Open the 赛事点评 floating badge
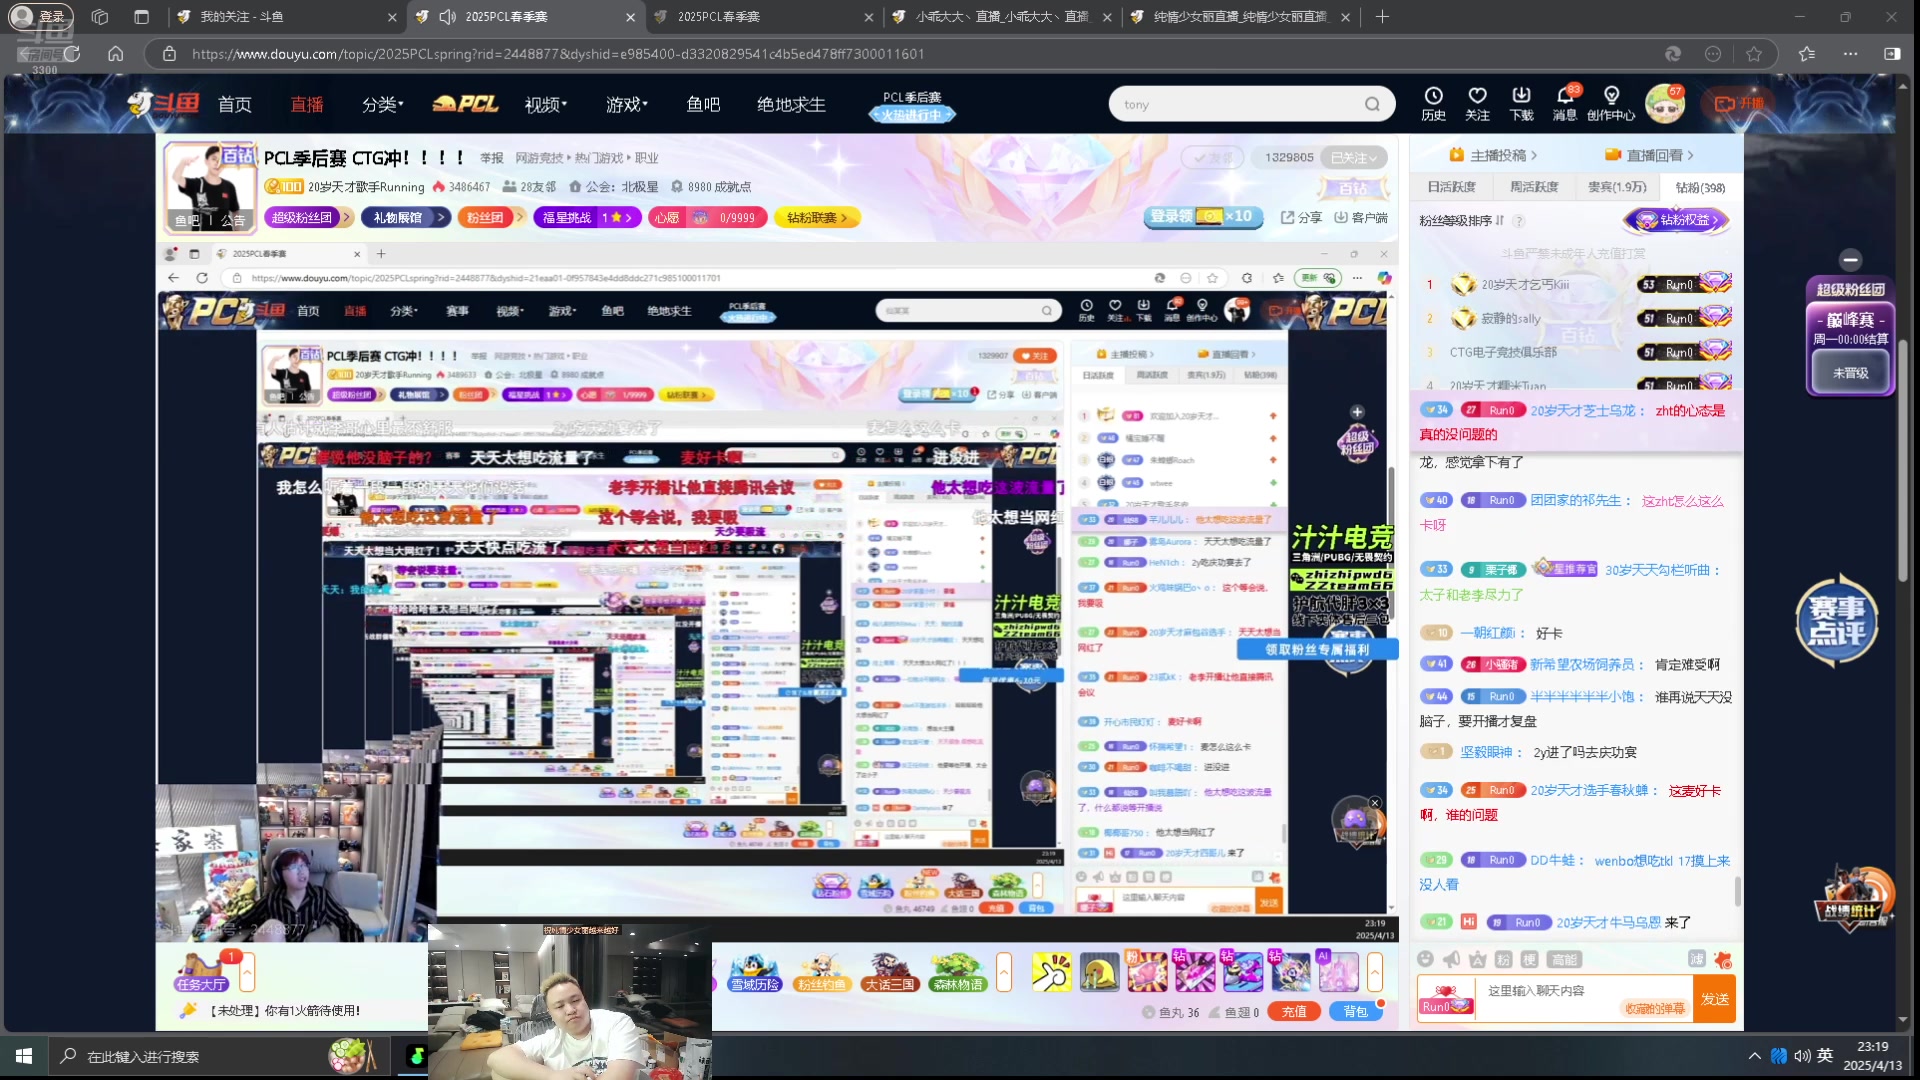1920x1080 pixels. click(x=1837, y=620)
